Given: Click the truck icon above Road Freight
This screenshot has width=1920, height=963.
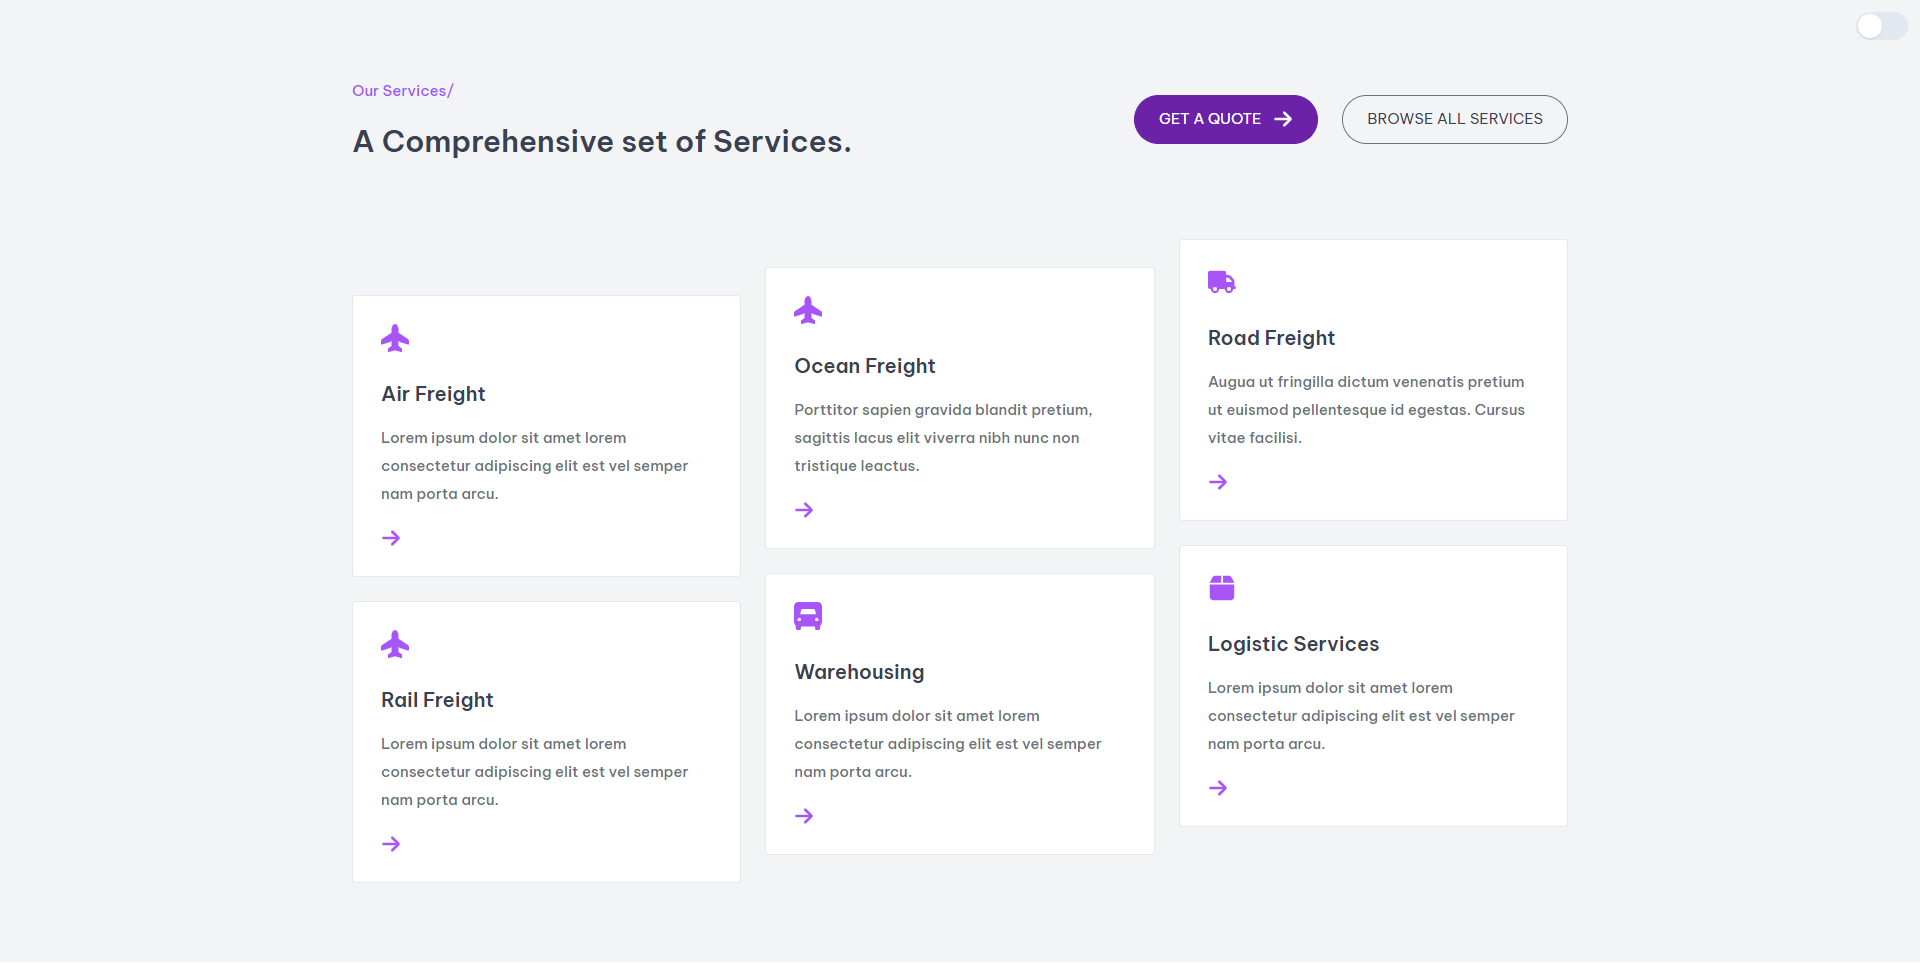Looking at the screenshot, I should pos(1221,282).
